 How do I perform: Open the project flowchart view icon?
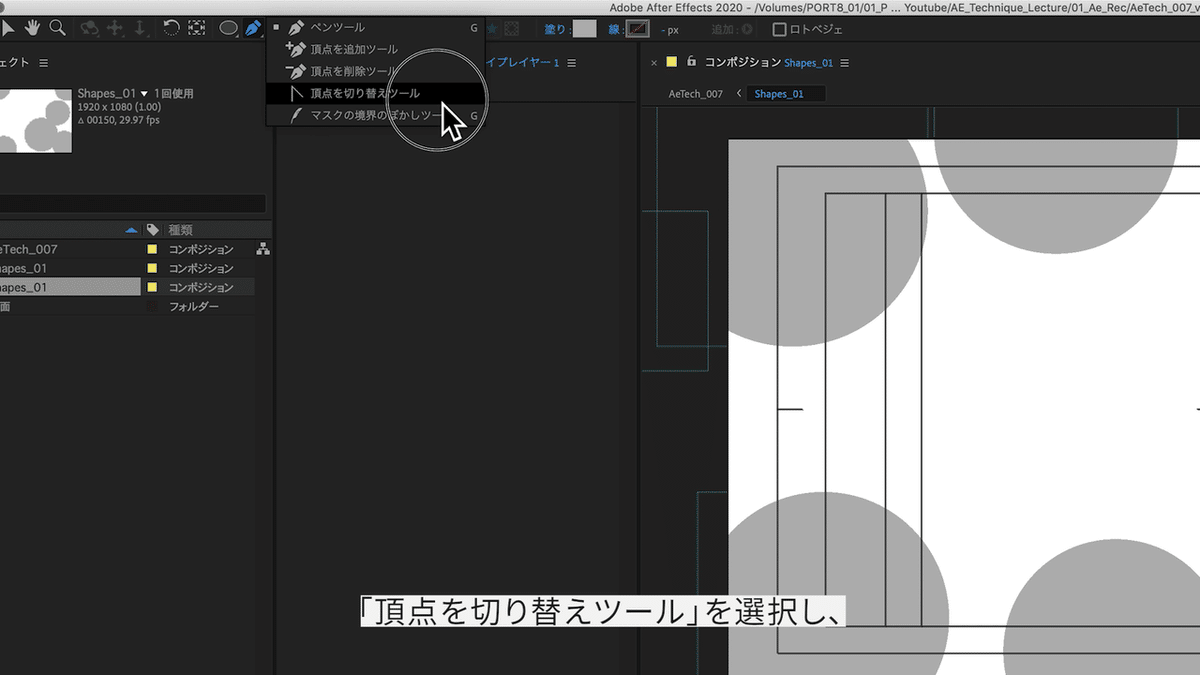coord(263,249)
